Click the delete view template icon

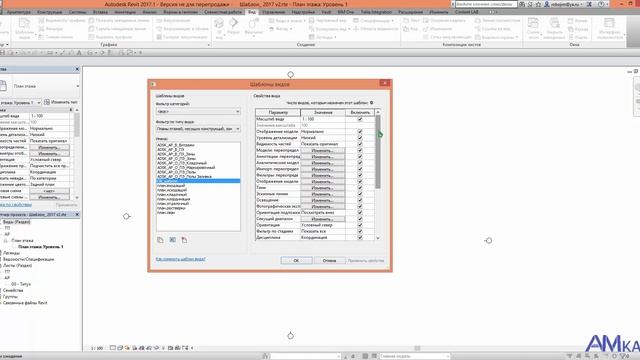pyautogui.click(x=184, y=240)
